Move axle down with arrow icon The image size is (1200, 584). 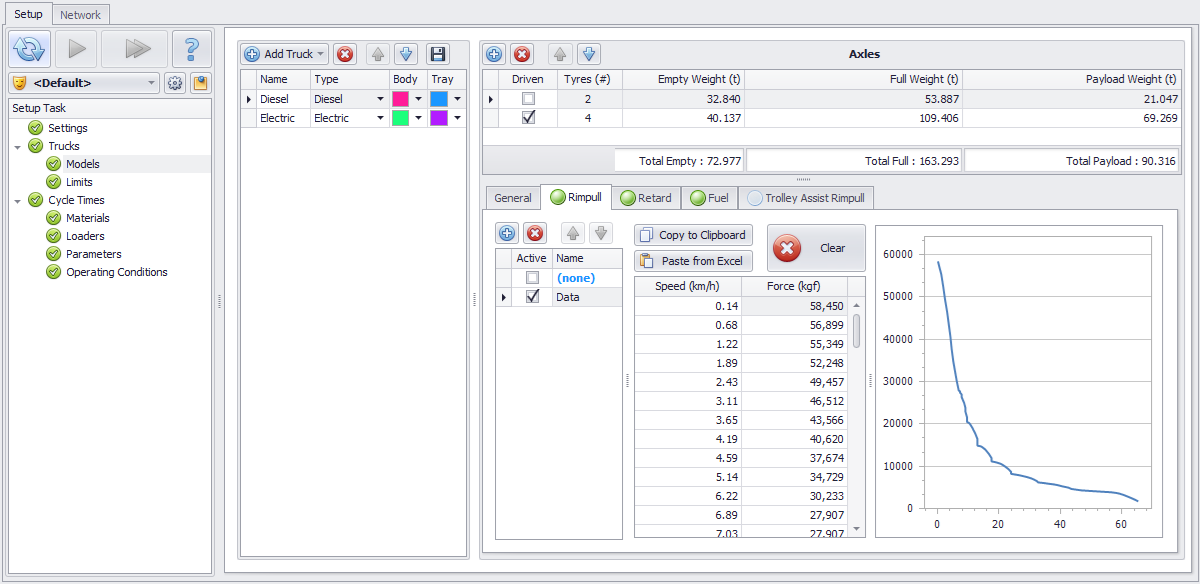tap(589, 54)
